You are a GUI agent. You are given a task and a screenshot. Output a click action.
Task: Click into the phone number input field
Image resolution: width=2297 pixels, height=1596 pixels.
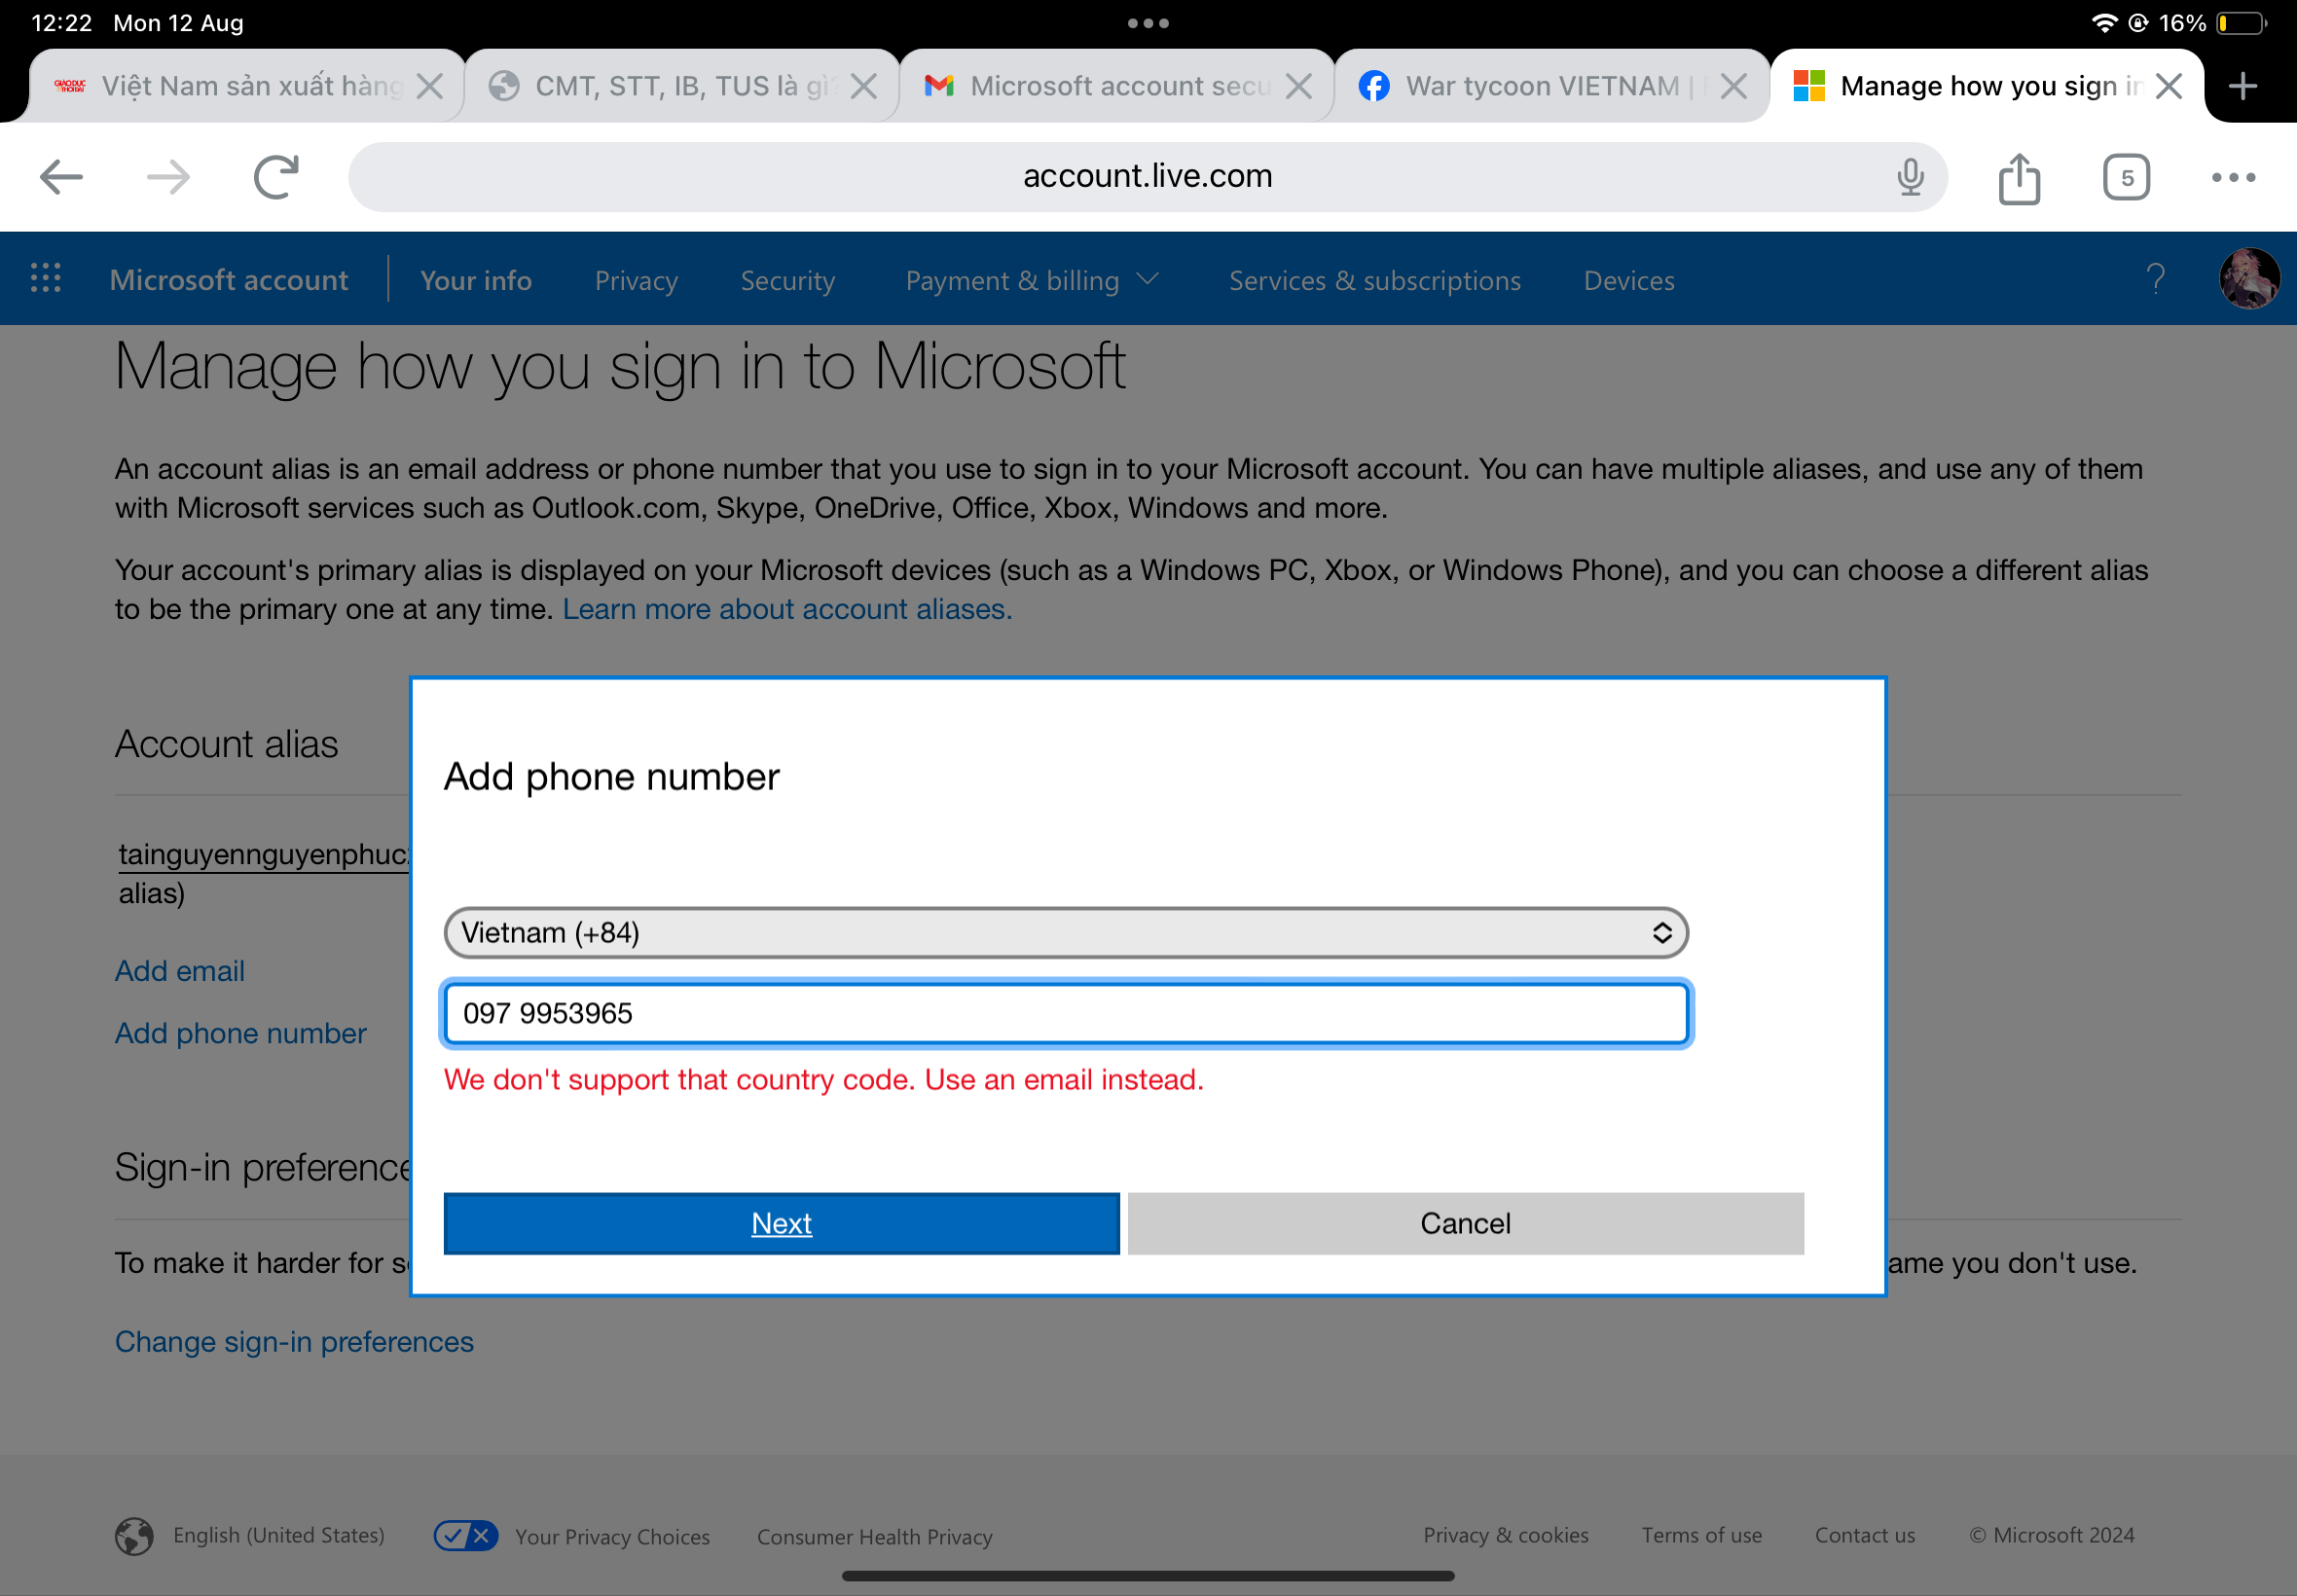coord(1065,1013)
